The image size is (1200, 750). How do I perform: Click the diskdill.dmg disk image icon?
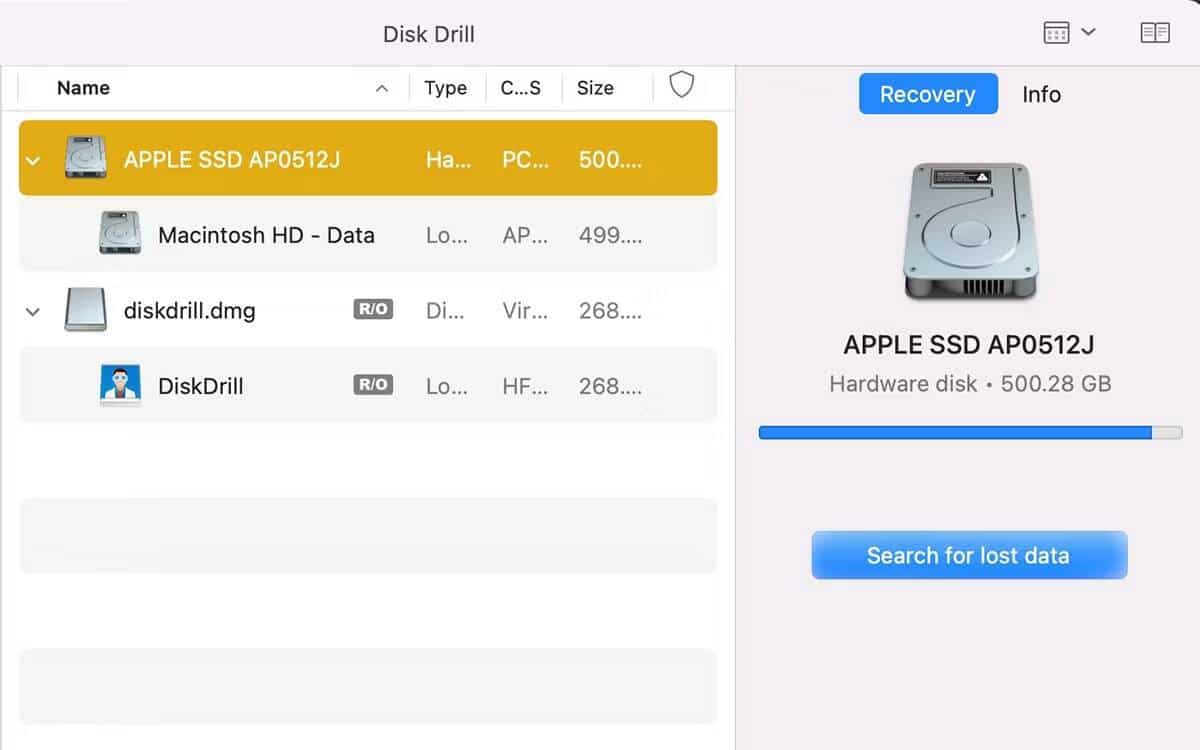click(86, 310)
